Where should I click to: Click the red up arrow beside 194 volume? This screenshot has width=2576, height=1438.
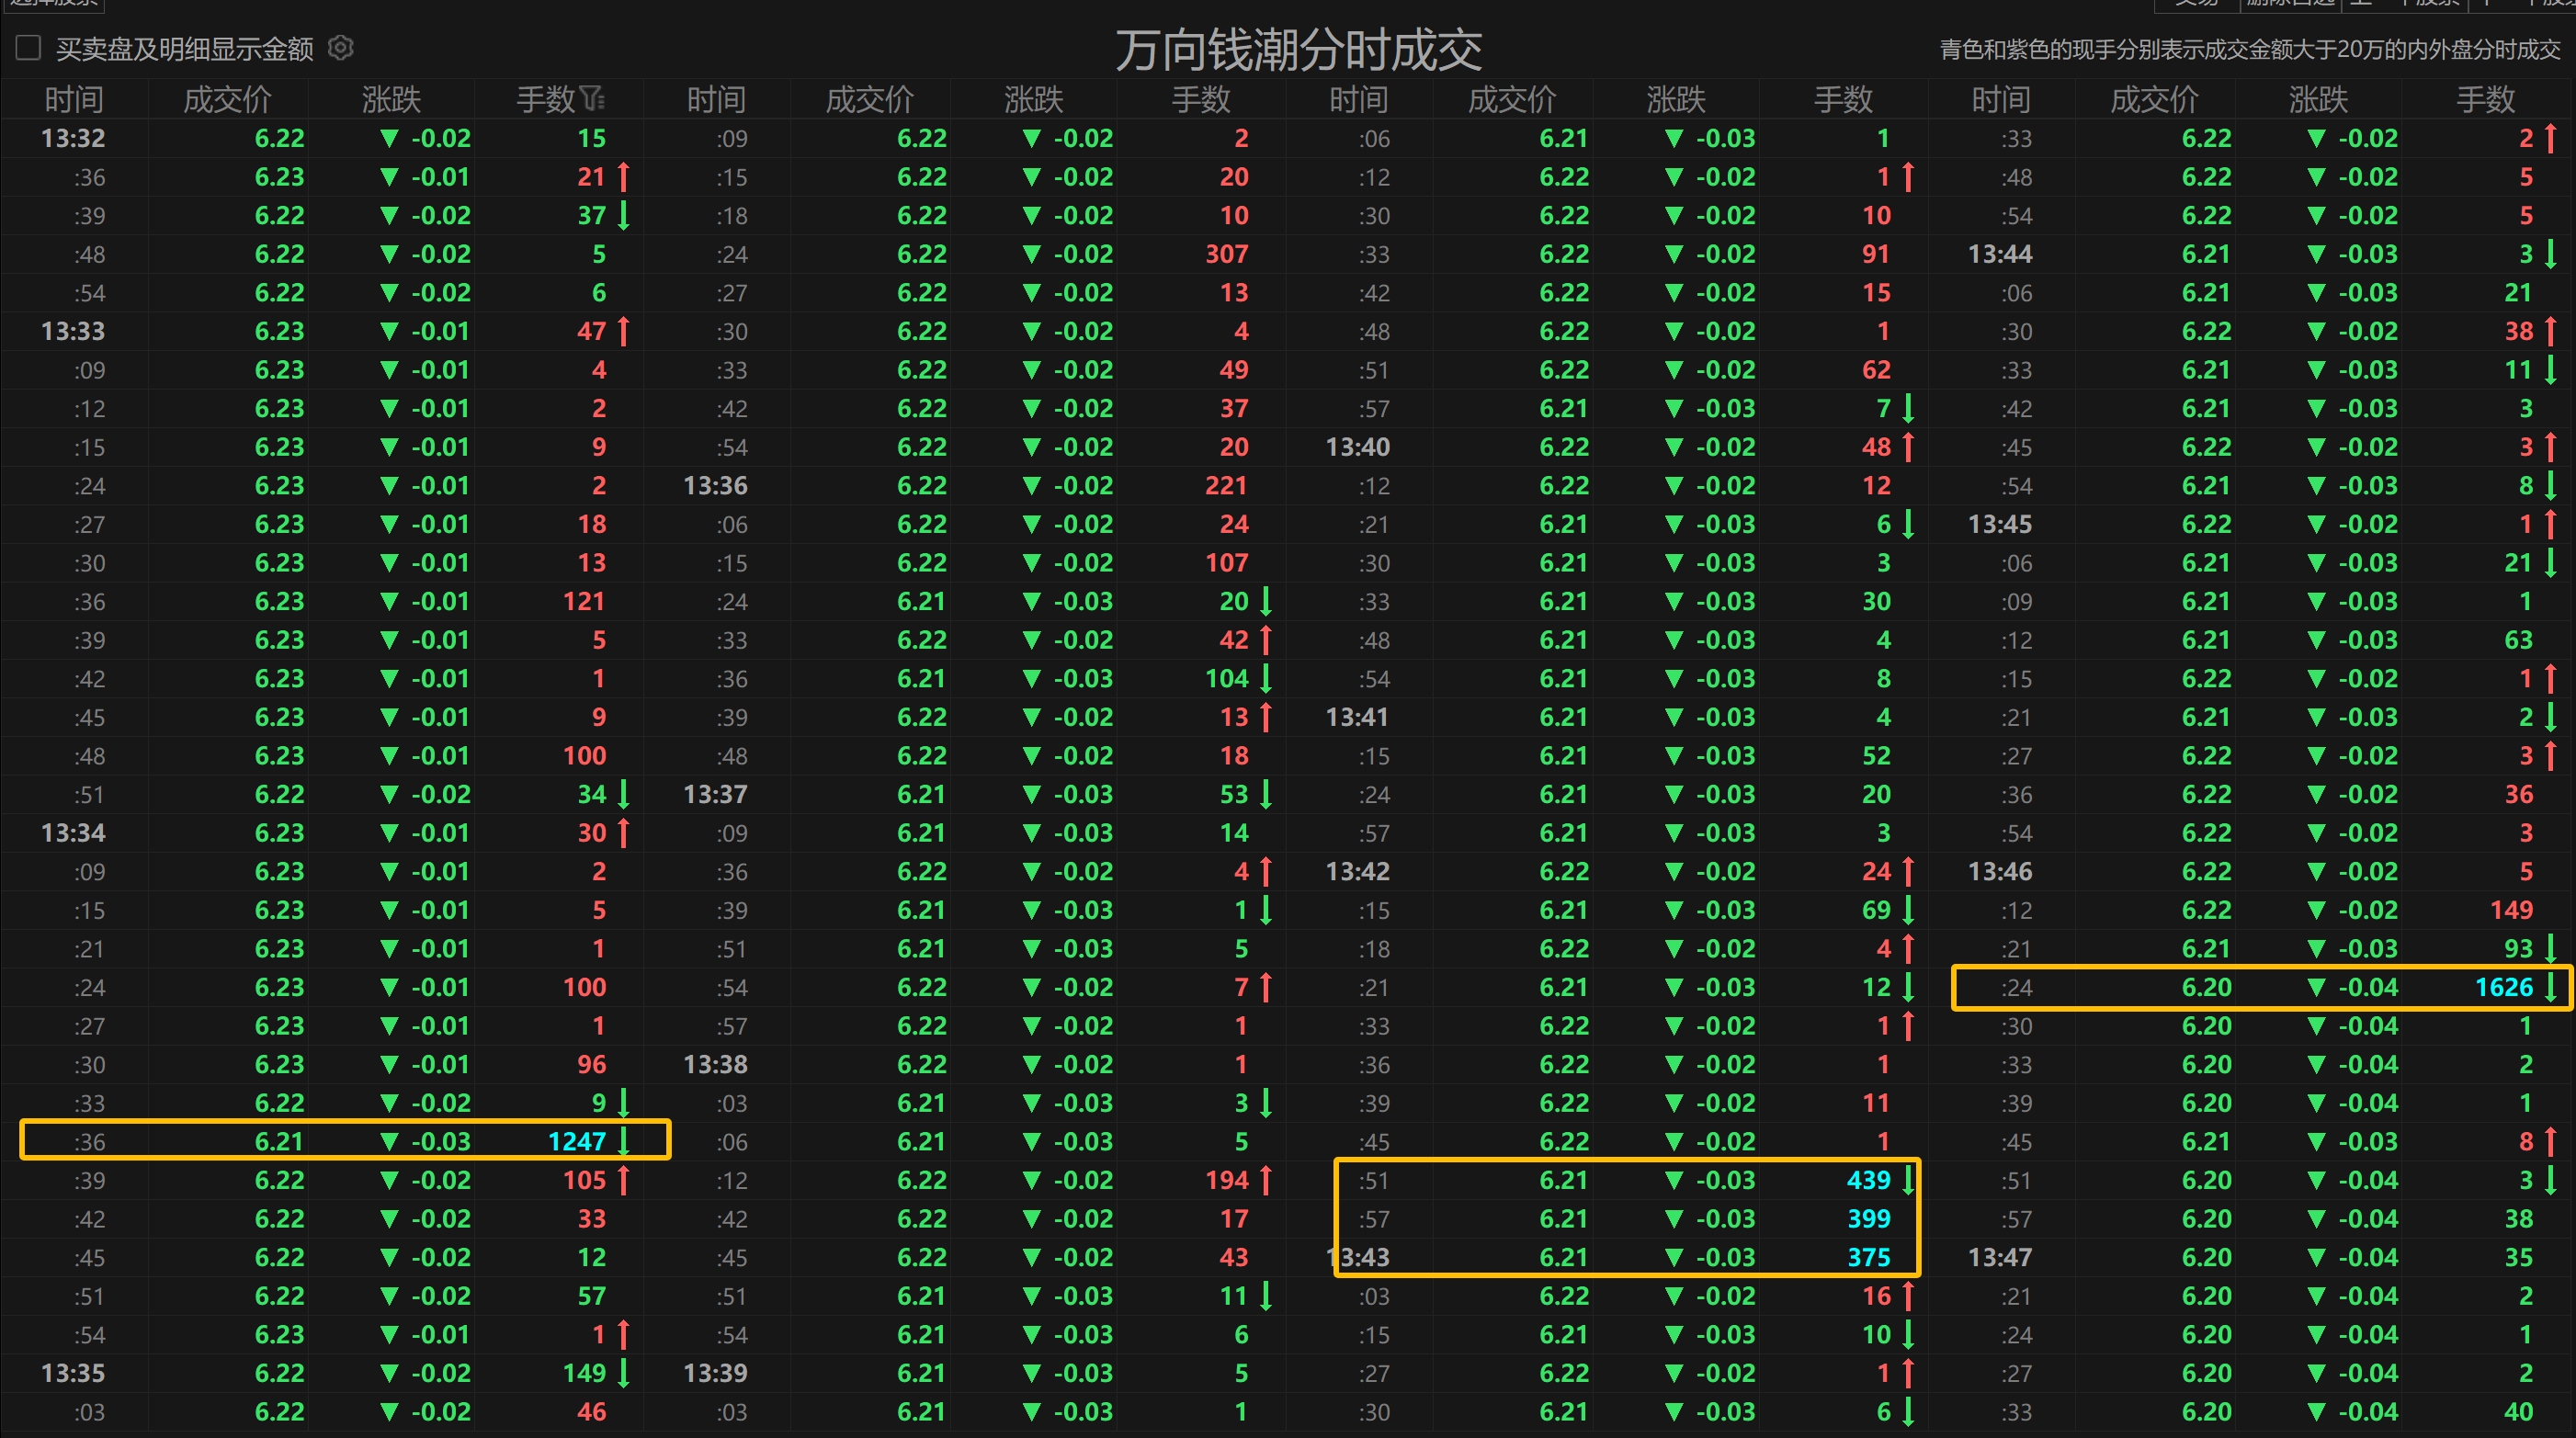click(x=1266, y=1180)
